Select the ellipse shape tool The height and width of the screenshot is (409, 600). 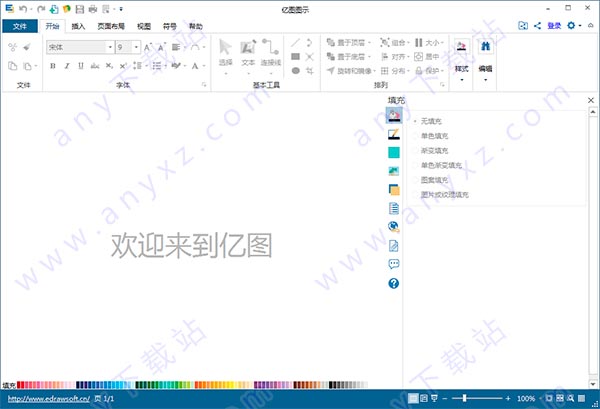tap(295, 70)
